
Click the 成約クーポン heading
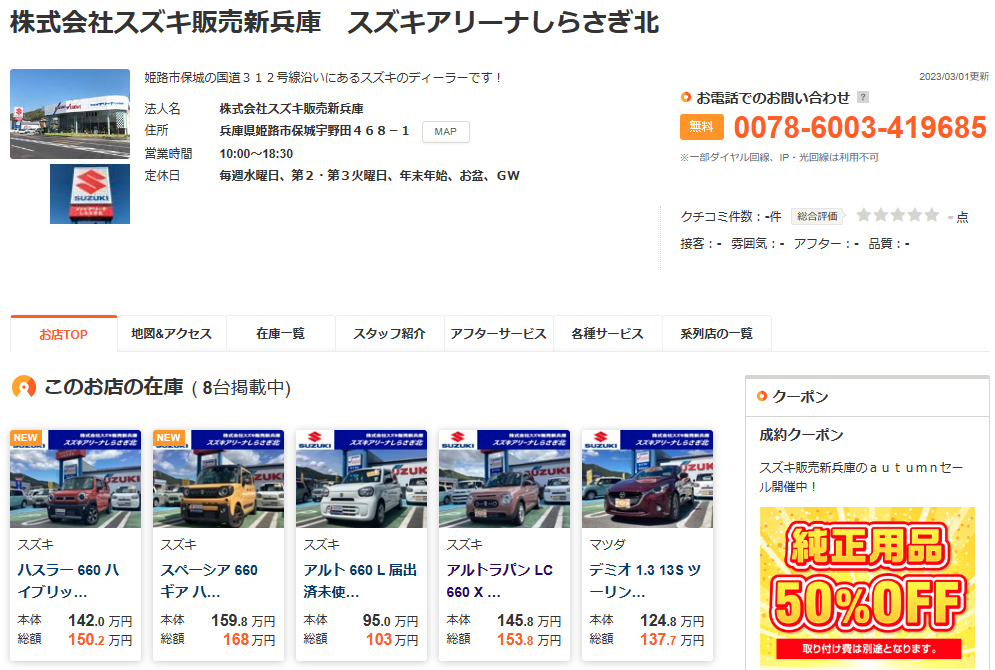tap(801, 435)
